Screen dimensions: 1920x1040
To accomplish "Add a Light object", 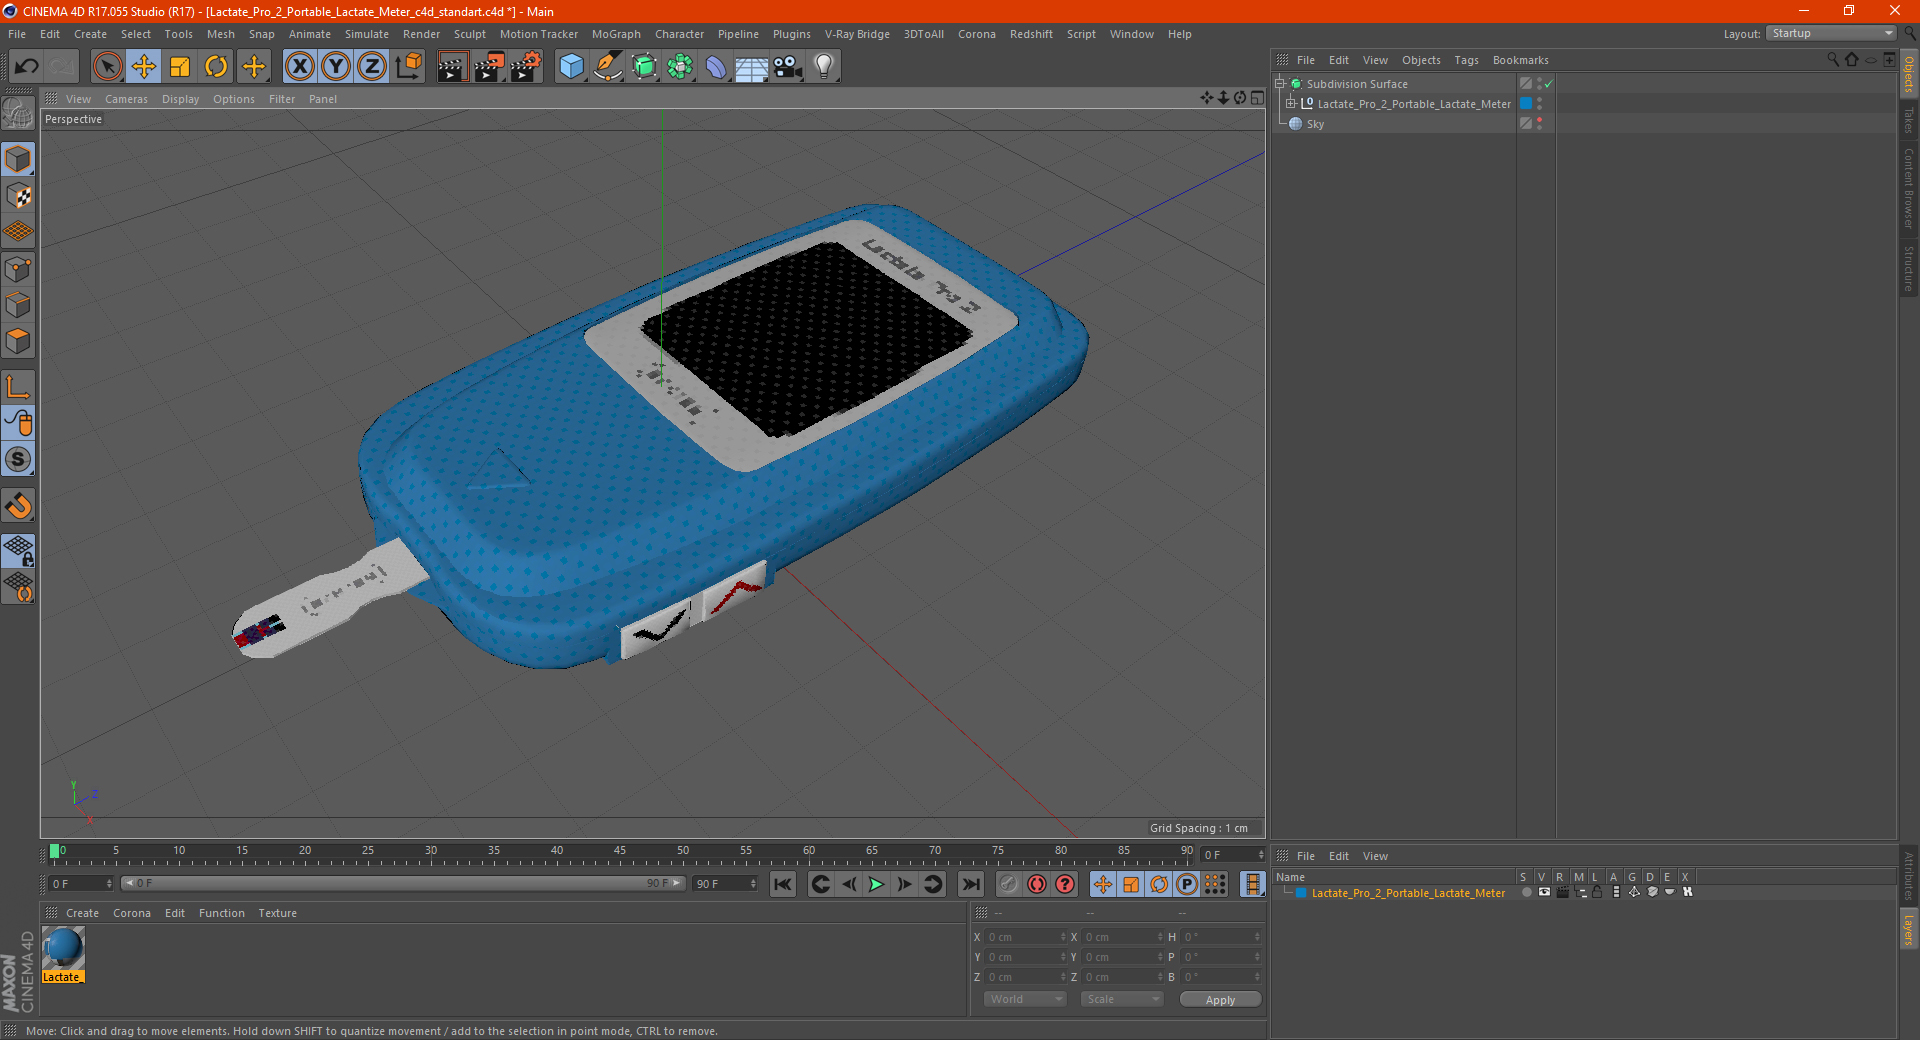I will point(824,67).
